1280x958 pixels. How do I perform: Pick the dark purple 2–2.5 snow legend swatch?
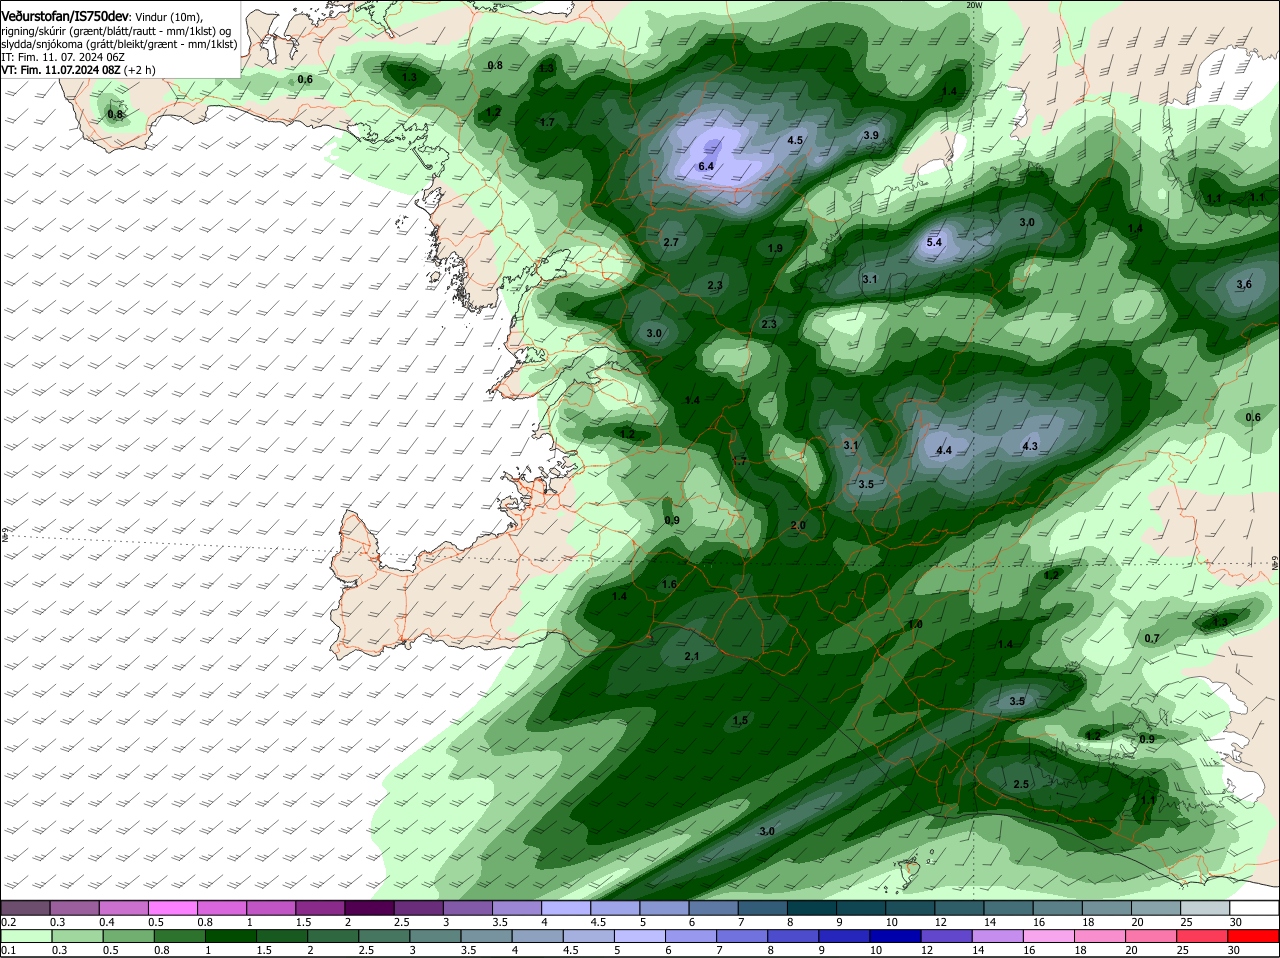pyautogui.click(x=370, y=907)
